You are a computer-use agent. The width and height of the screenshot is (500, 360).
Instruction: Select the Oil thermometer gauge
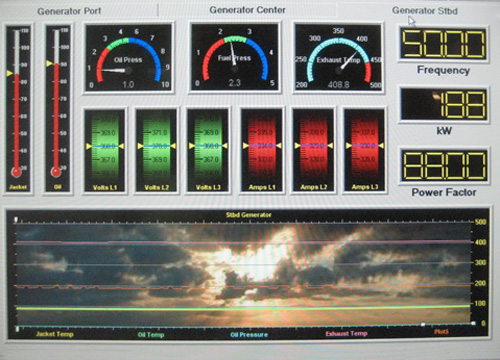(x=58, y=109)
